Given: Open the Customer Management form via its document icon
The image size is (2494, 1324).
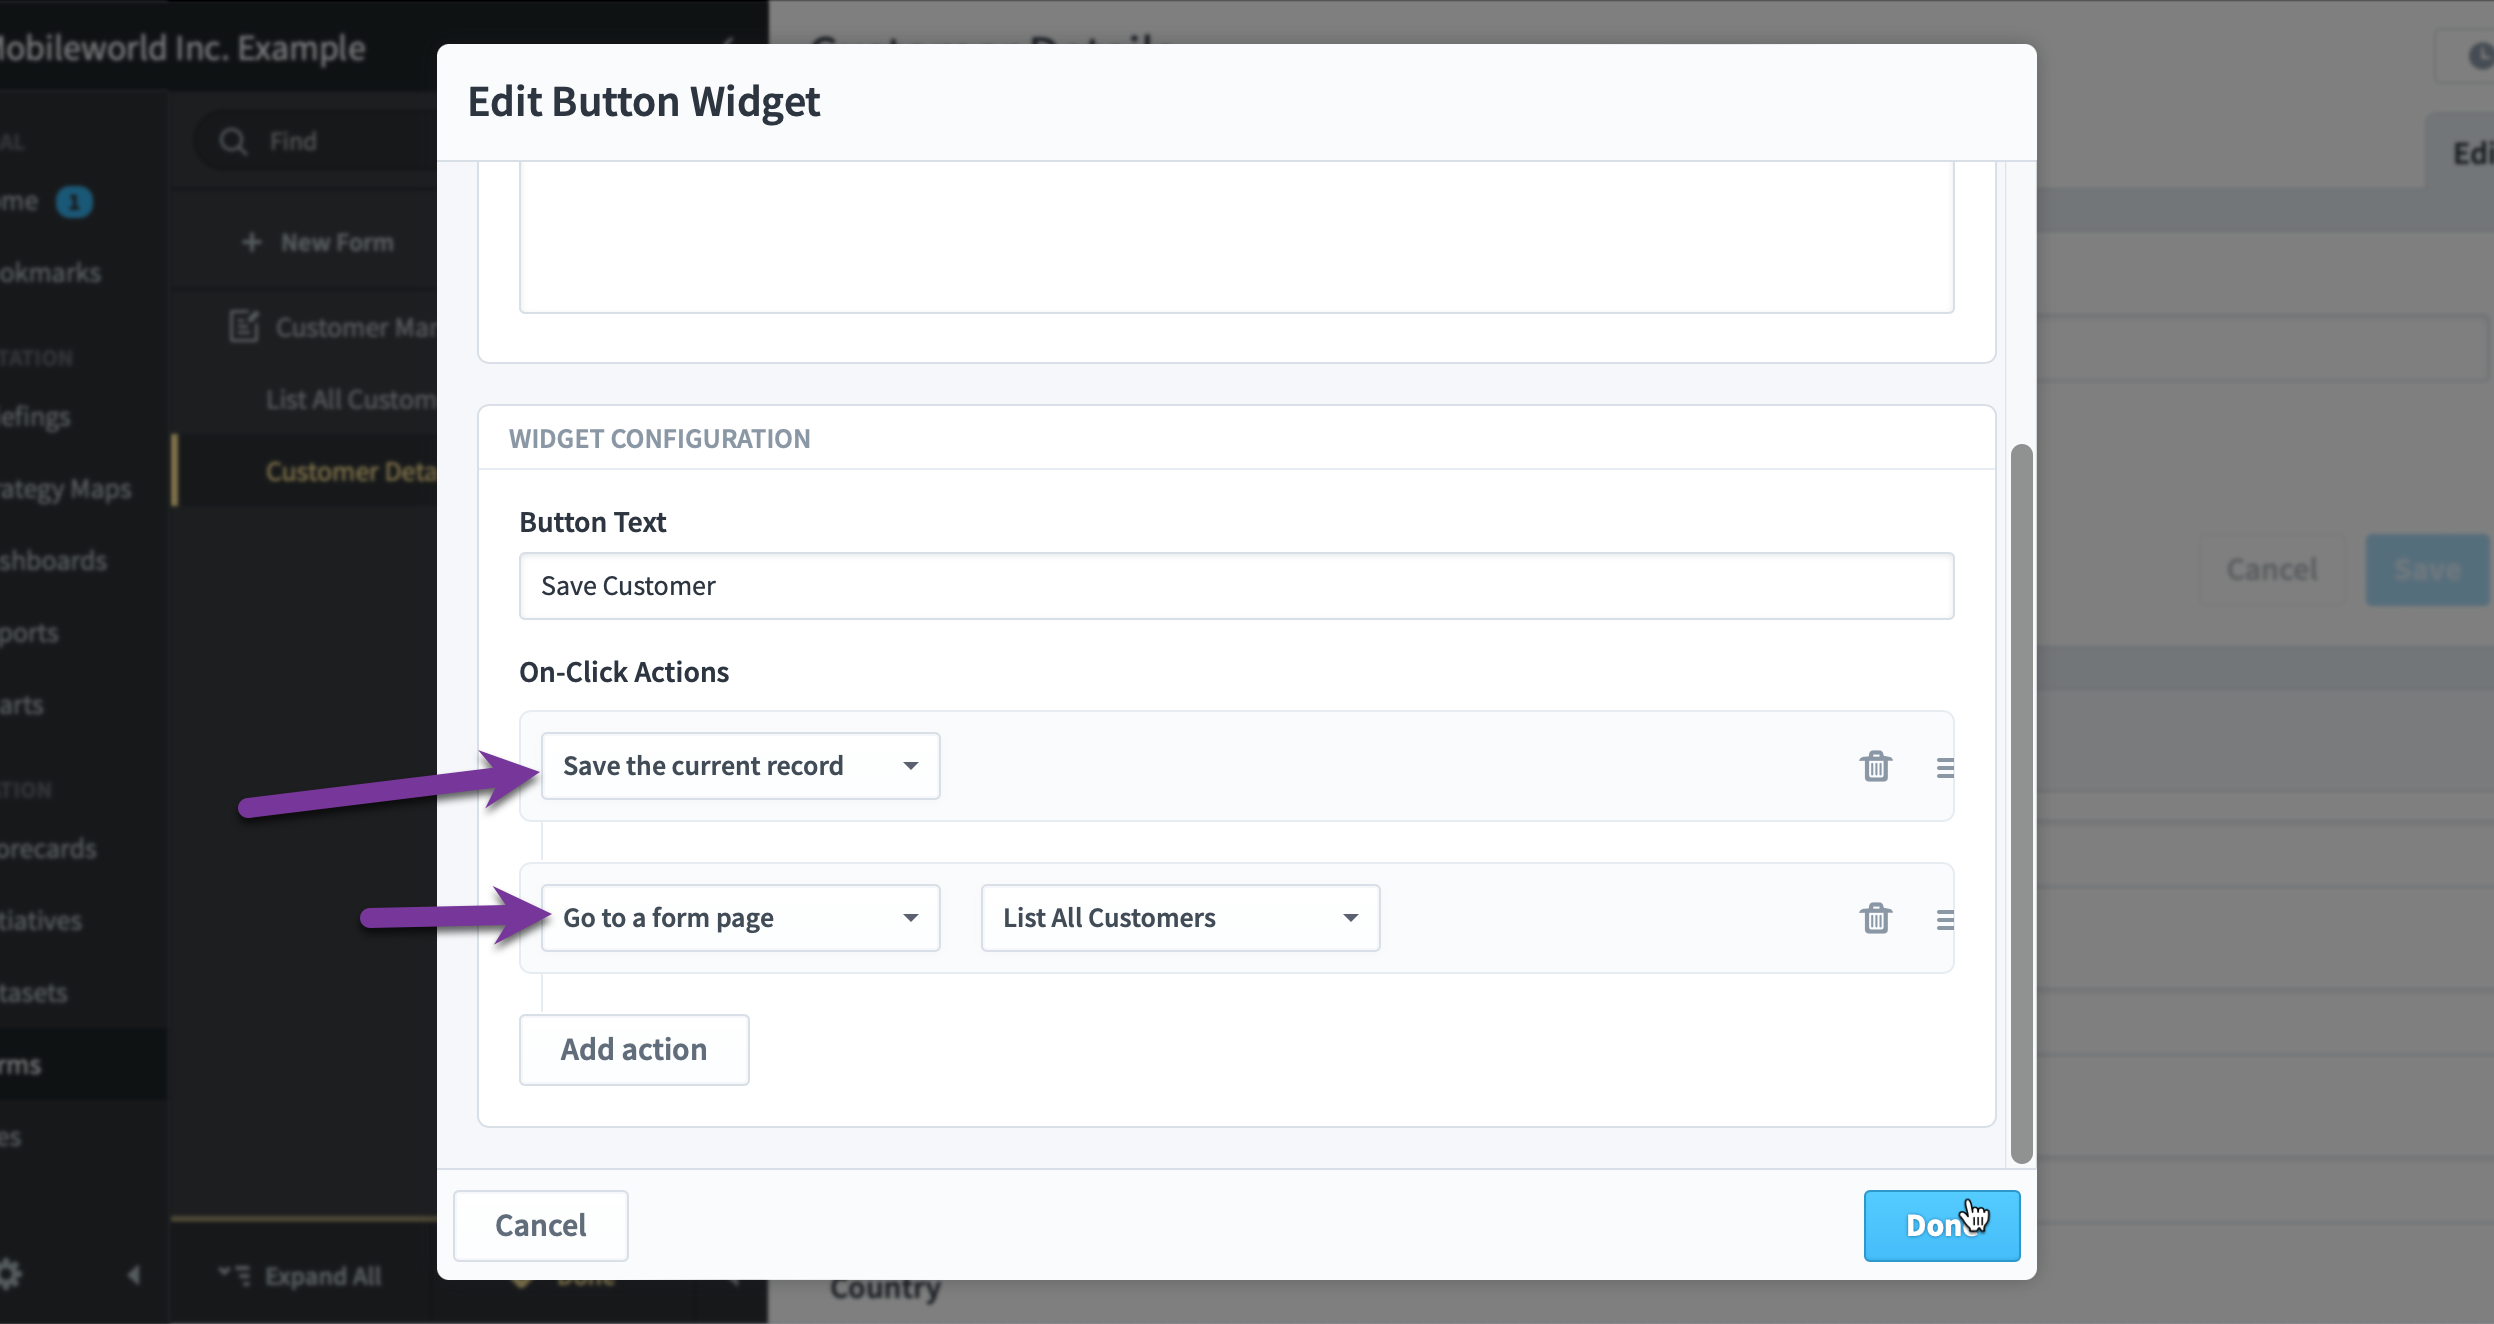Looking at the screenshot, I should [x=243, y=326].
